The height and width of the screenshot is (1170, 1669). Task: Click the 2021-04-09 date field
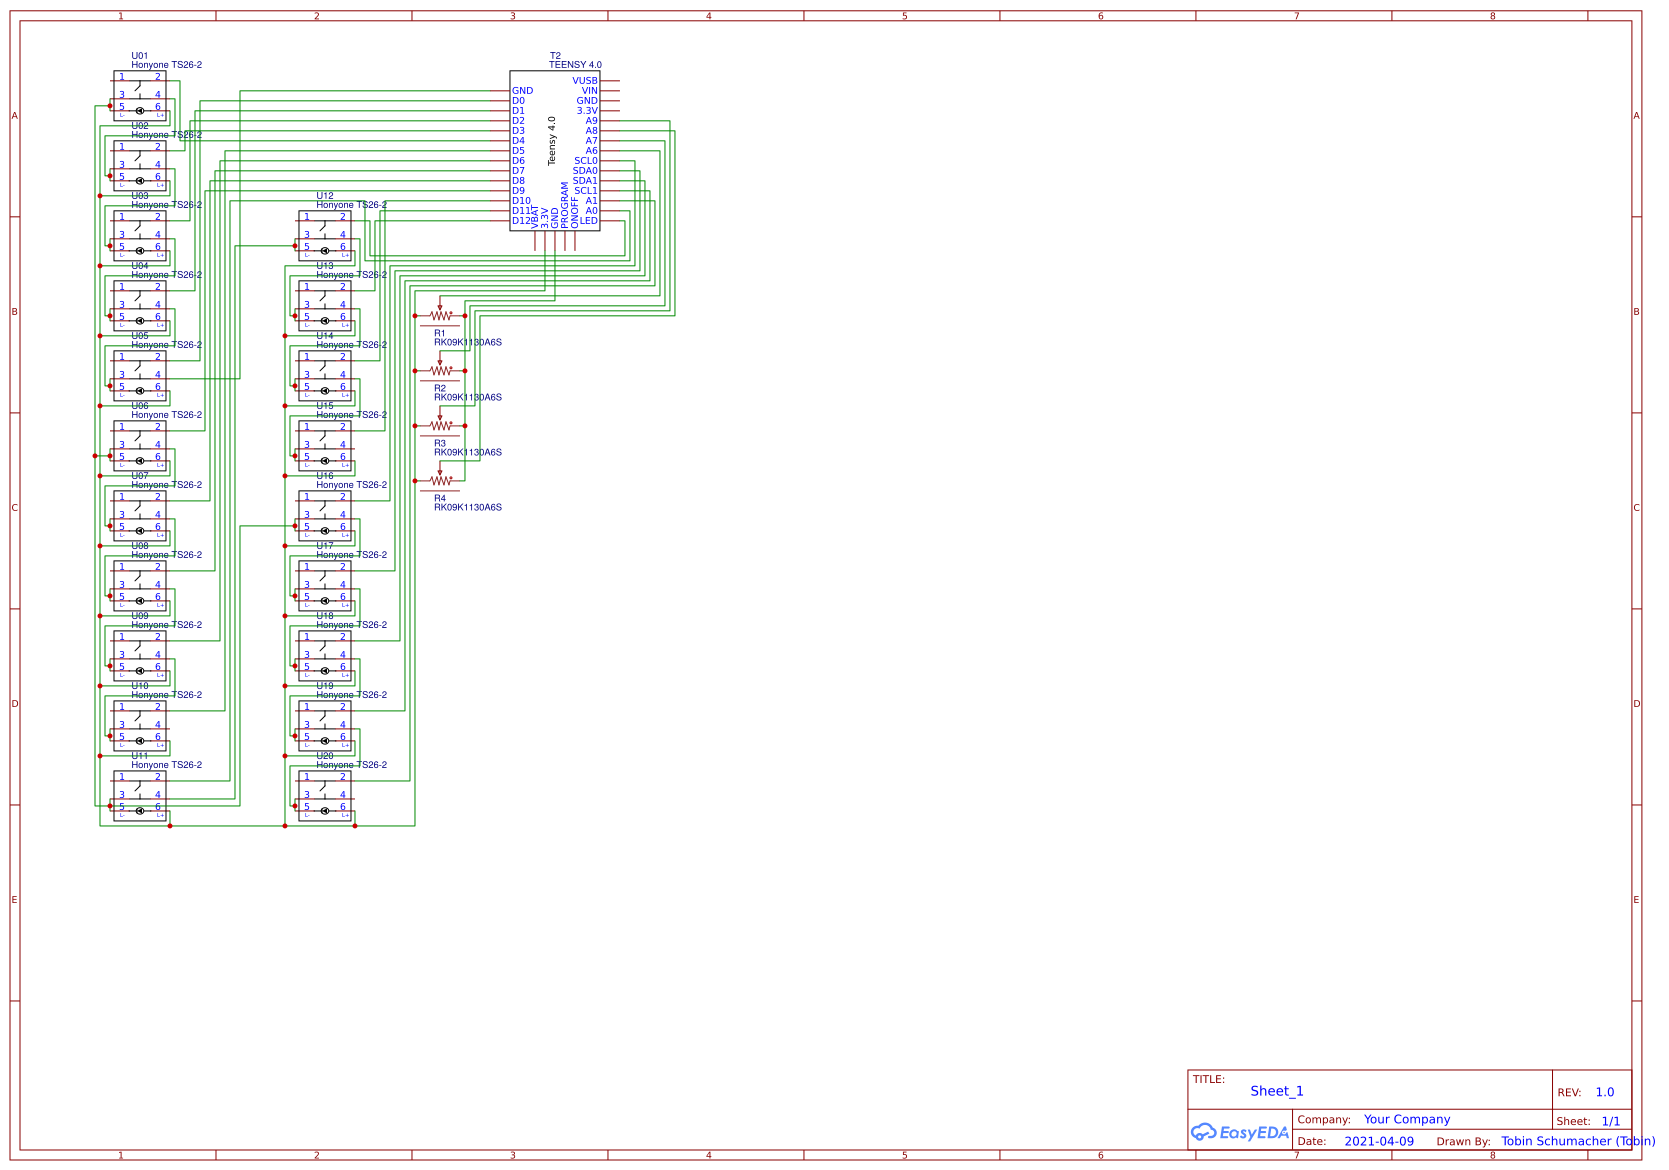1380,1141
